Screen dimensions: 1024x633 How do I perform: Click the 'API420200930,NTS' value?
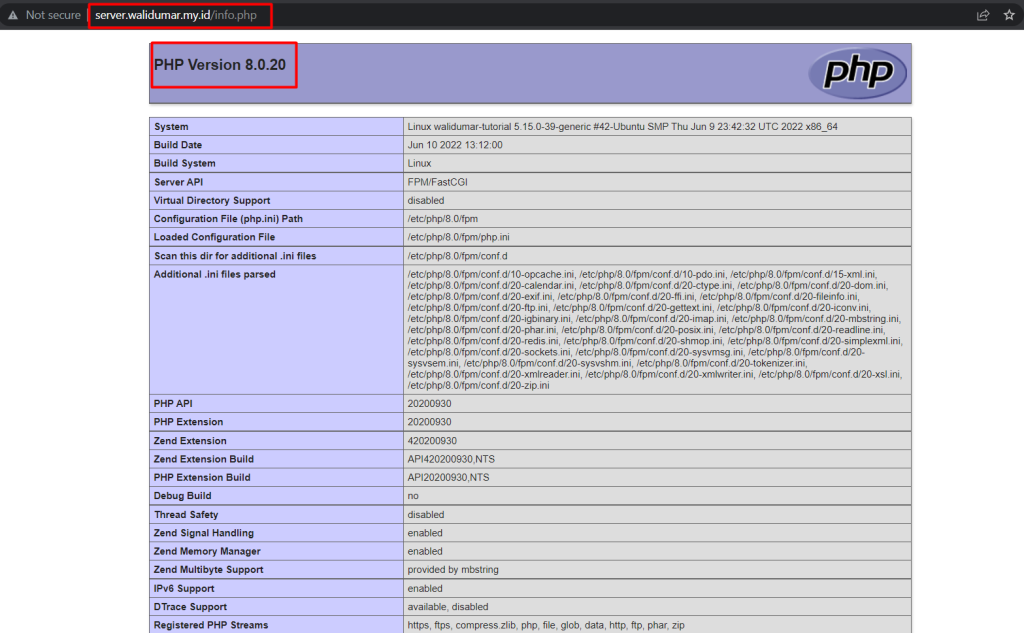tap(451, 459)
